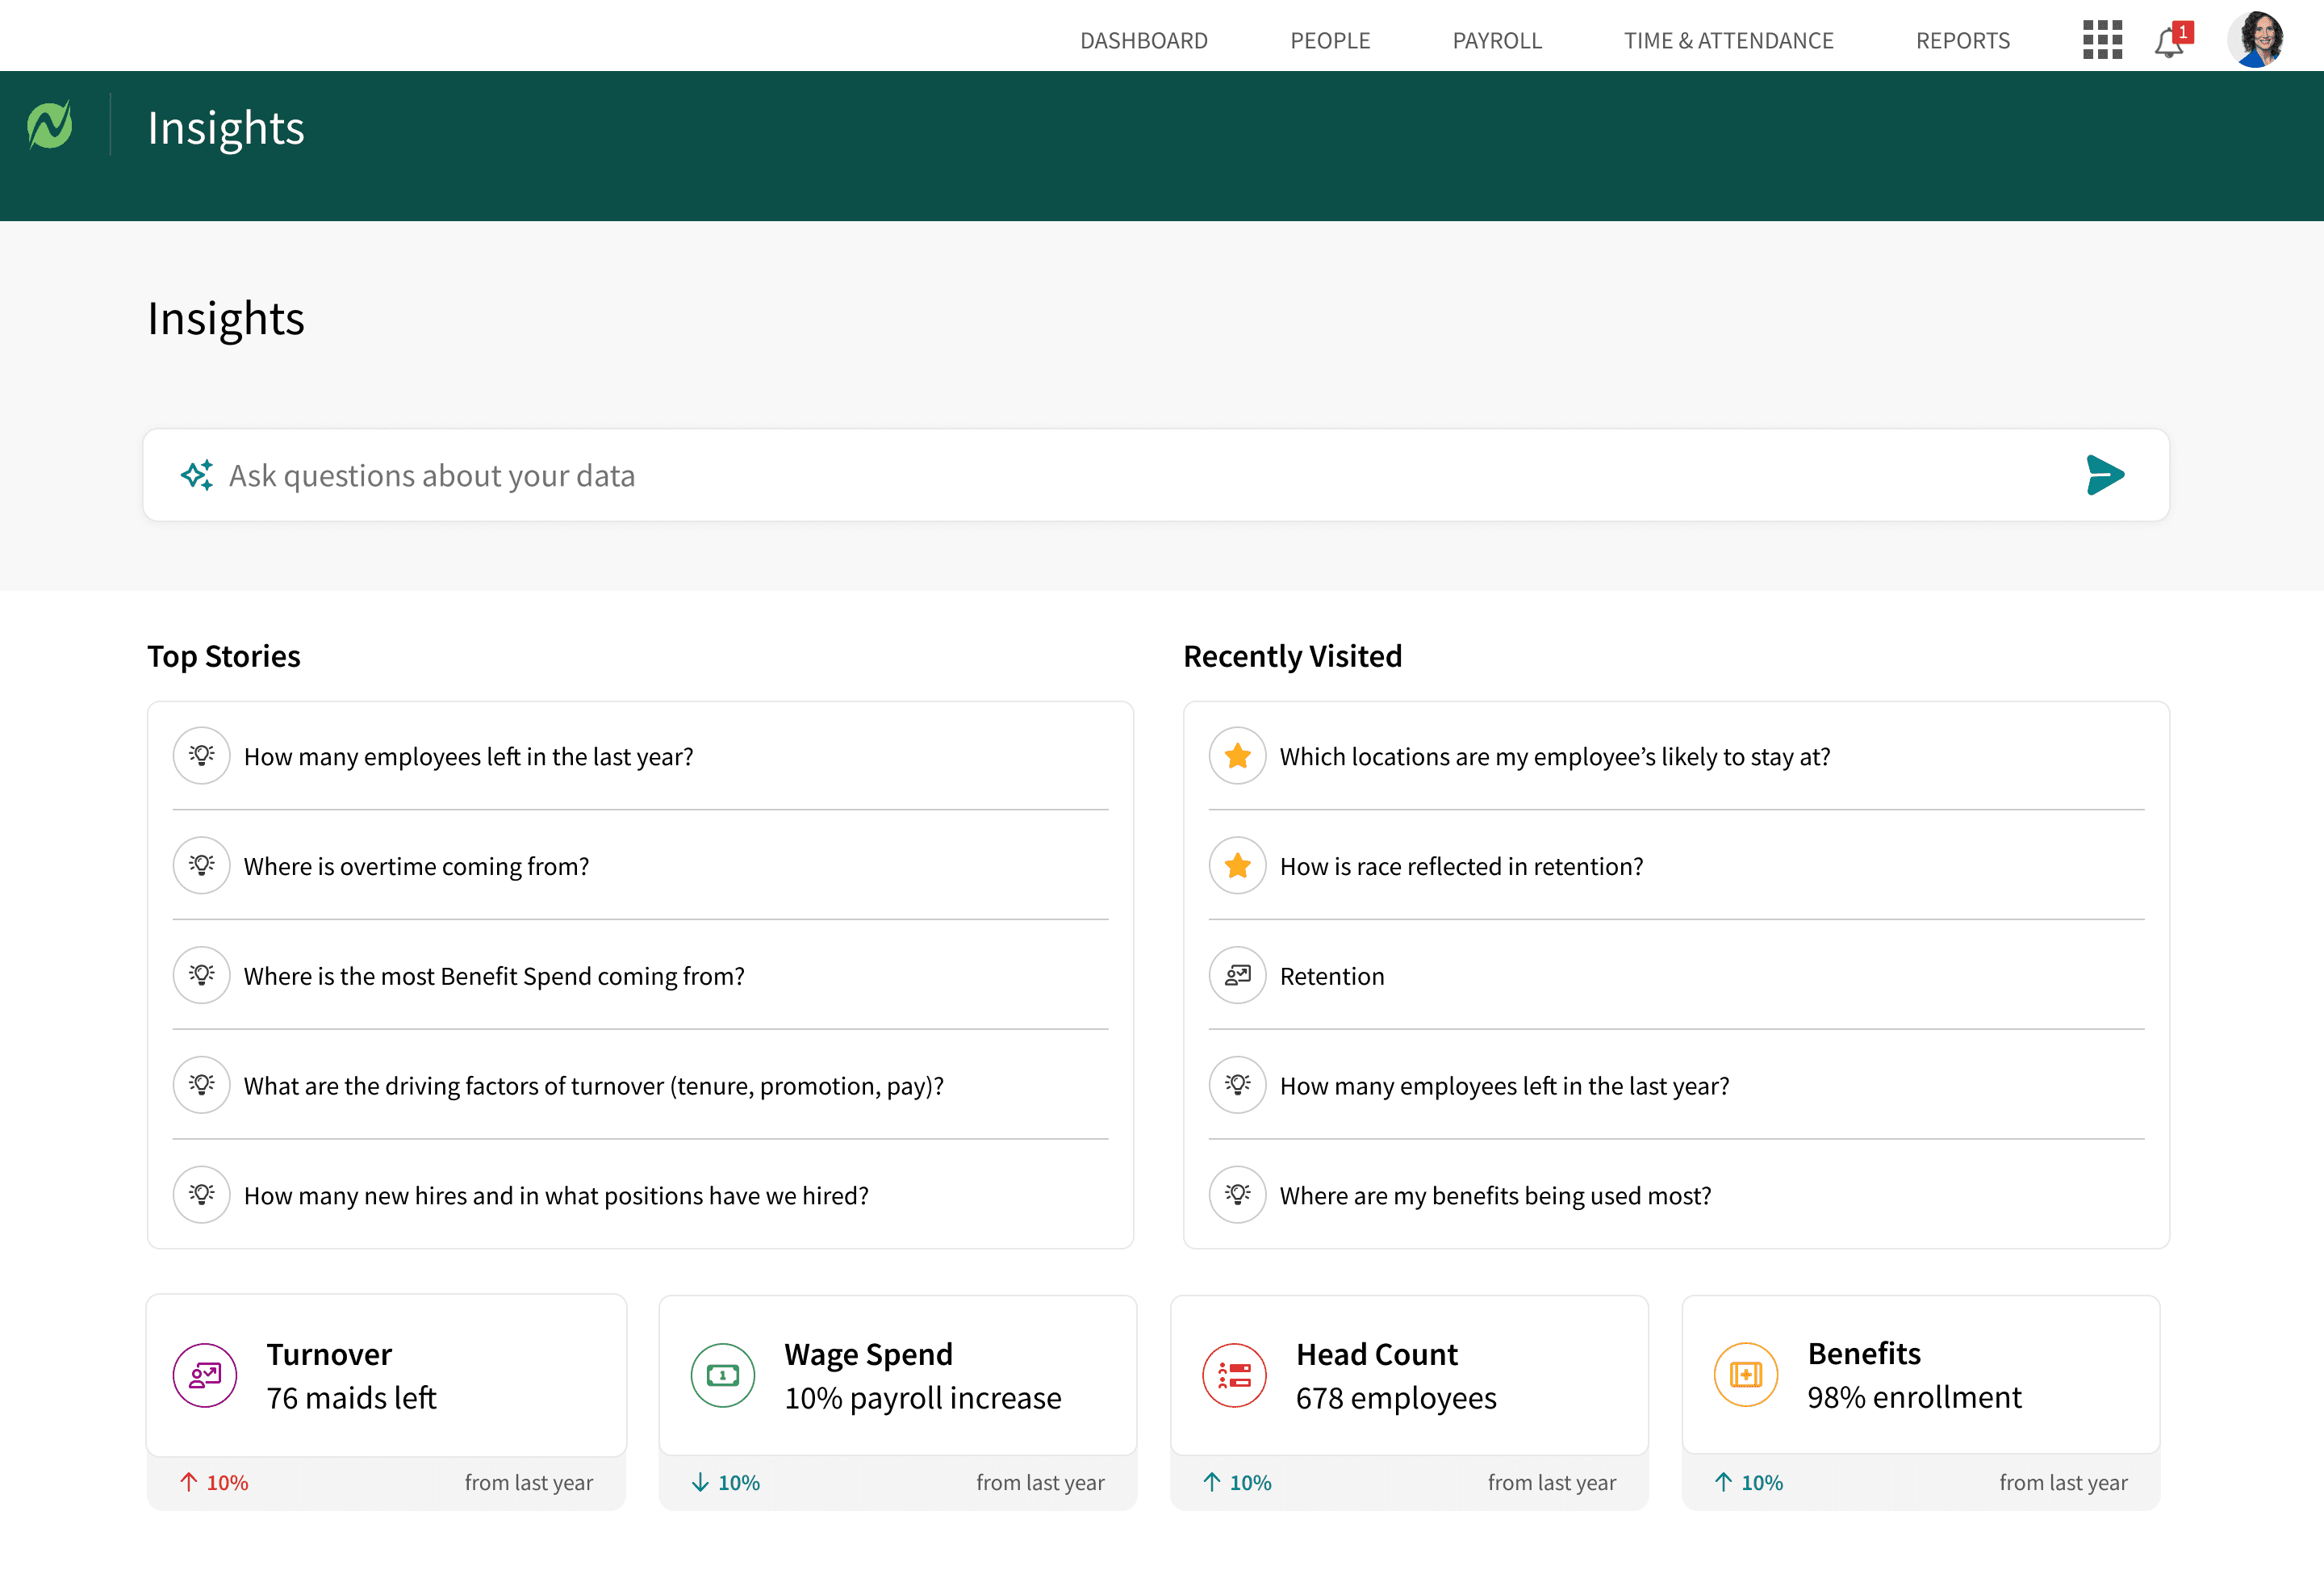Click the Turnover metric icon
Image resolution: width=2324 pixels, height=1574 pixels.
pyautogui.click(x=204, y=1375)
